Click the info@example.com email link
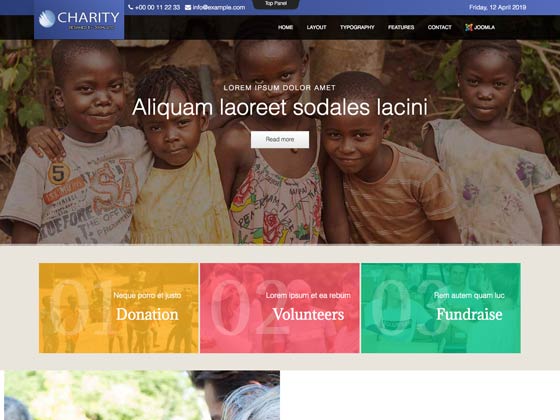The width and height of the screenshot is (560, 420). click(x=219, y=8)
